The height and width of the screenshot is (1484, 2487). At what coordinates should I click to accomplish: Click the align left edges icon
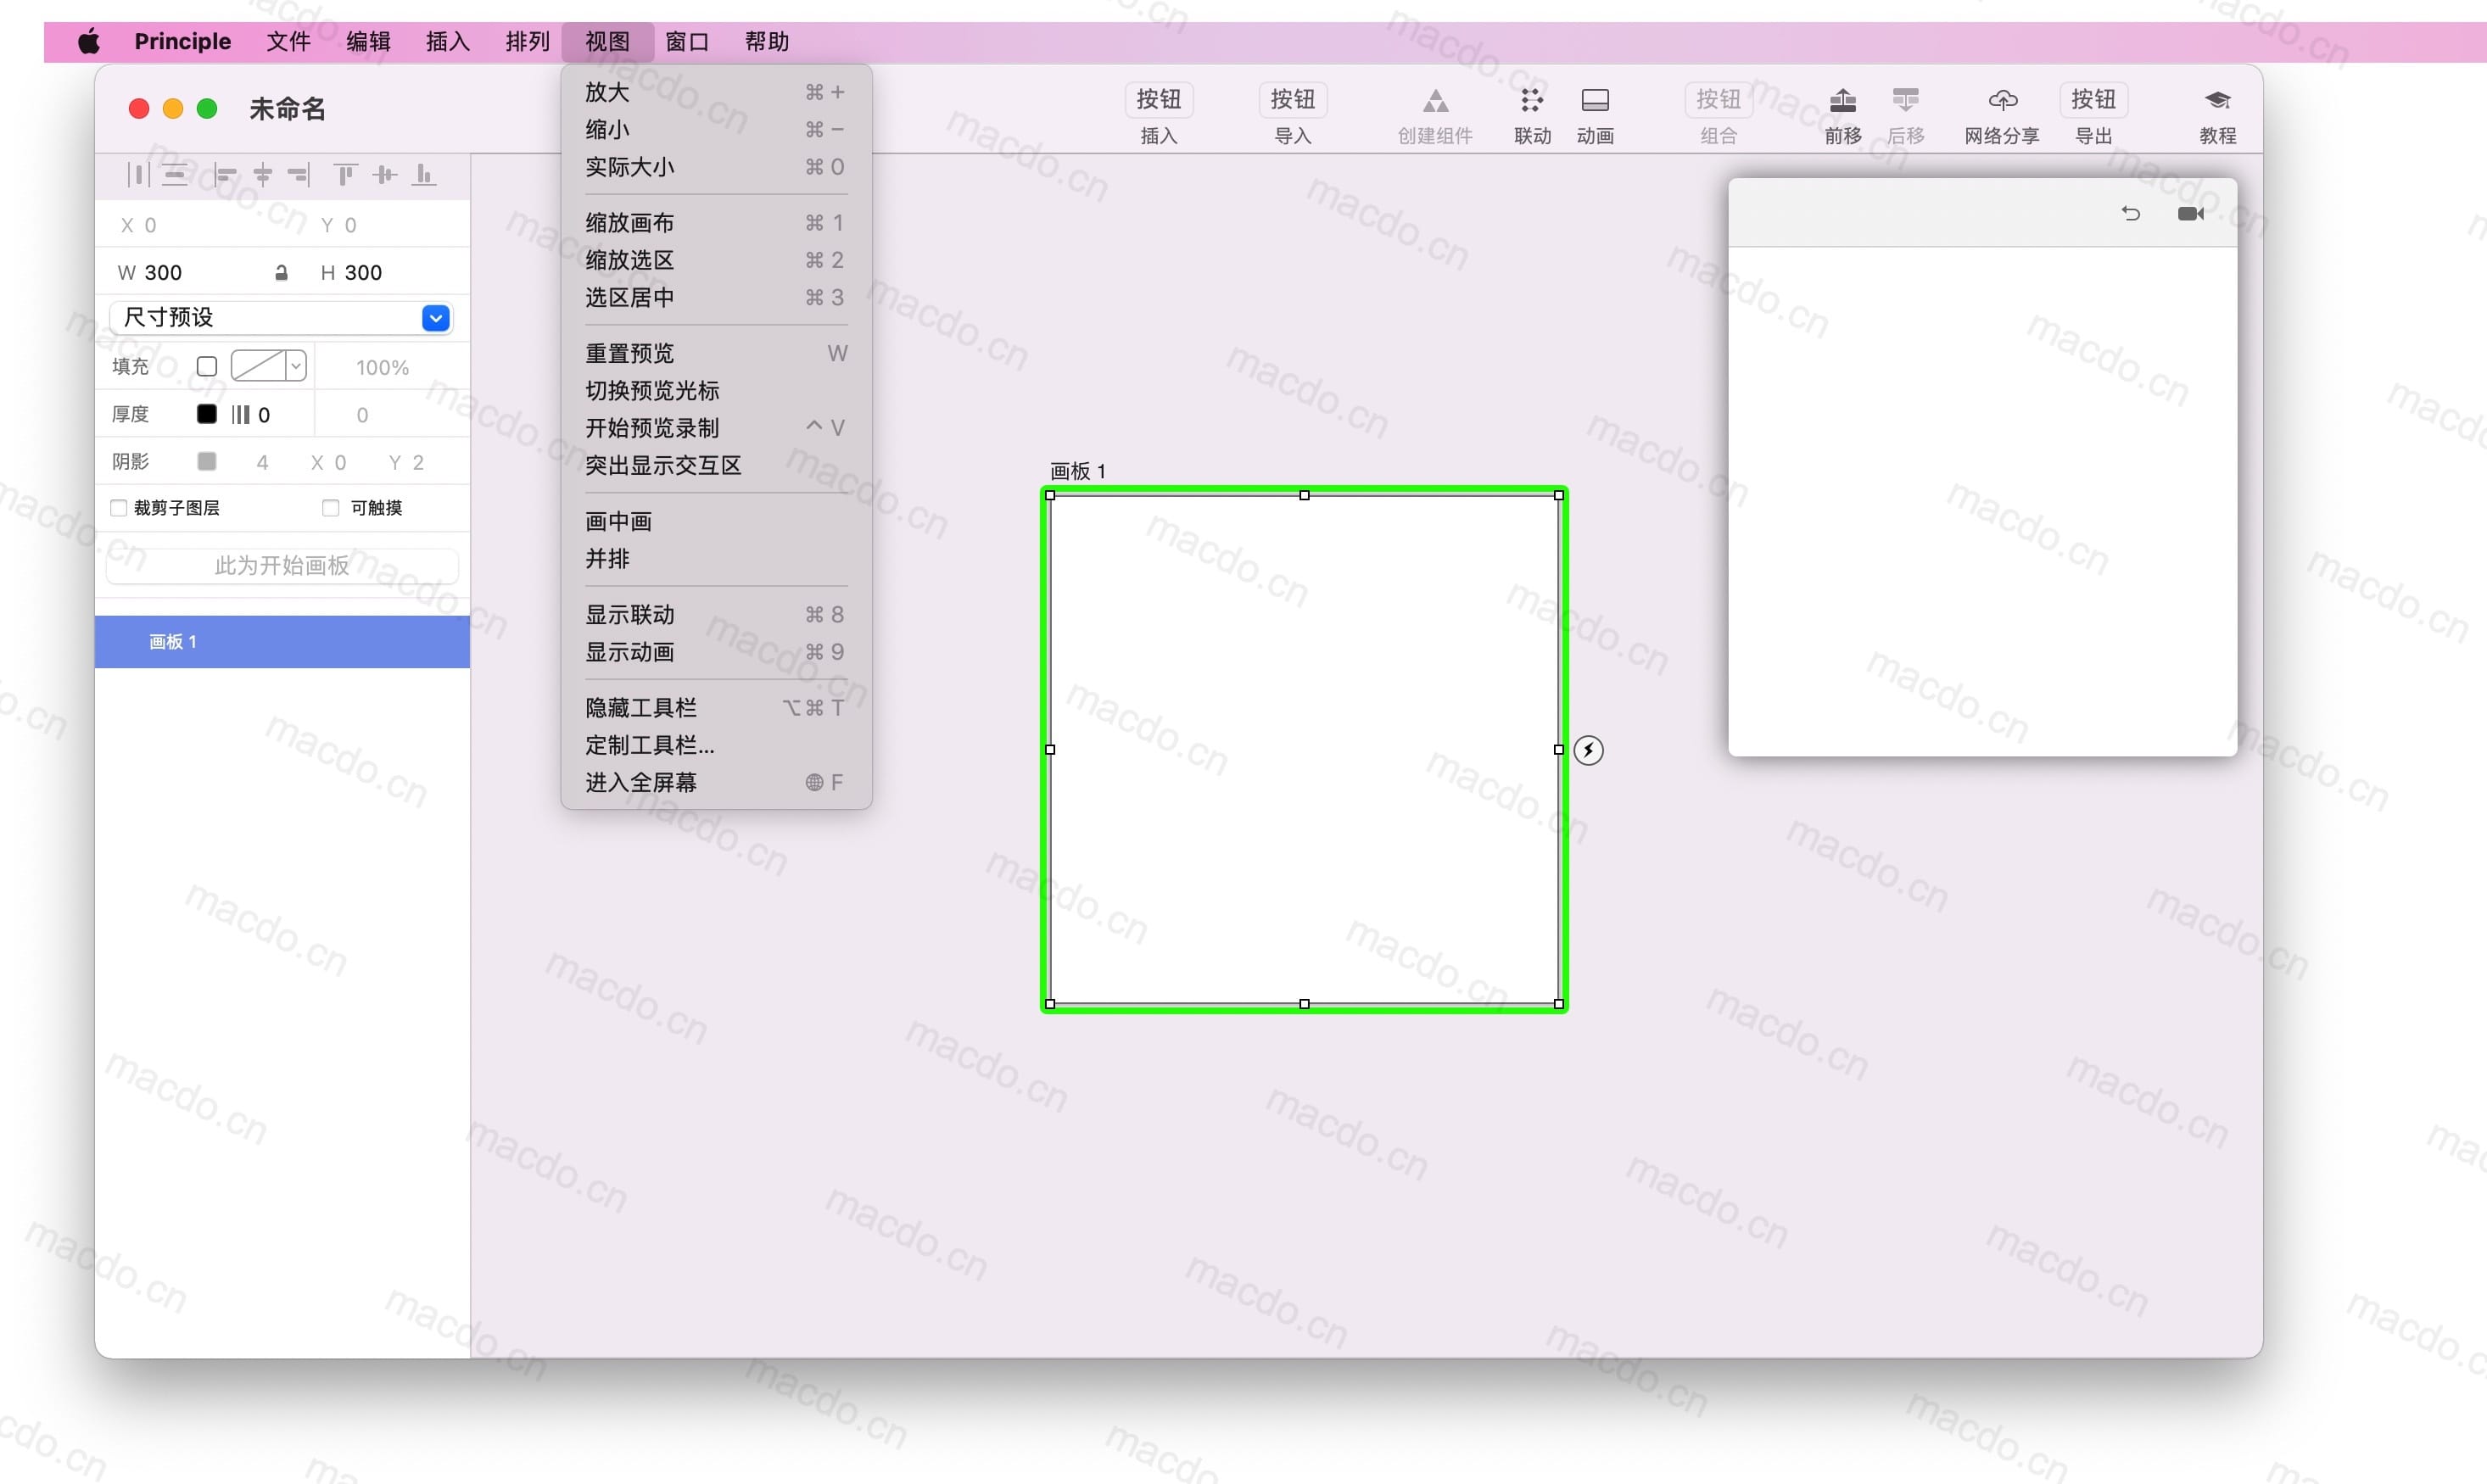click(x=225, y=175)
